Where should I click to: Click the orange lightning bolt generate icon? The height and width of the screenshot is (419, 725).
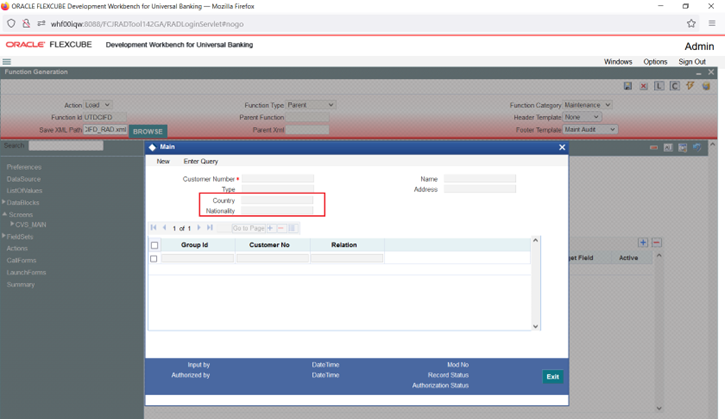pyautogui.click(x=690, y=86)
